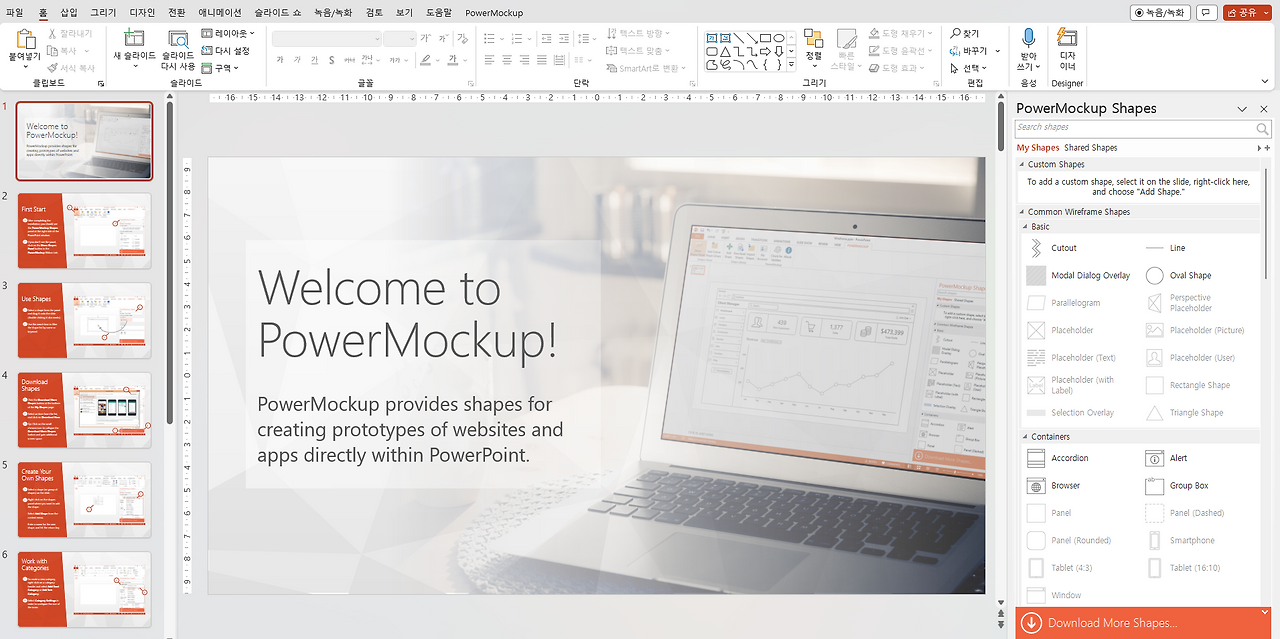Toggle center text alignment
Screen dimensions: 1280x639
tap(507, 60)
